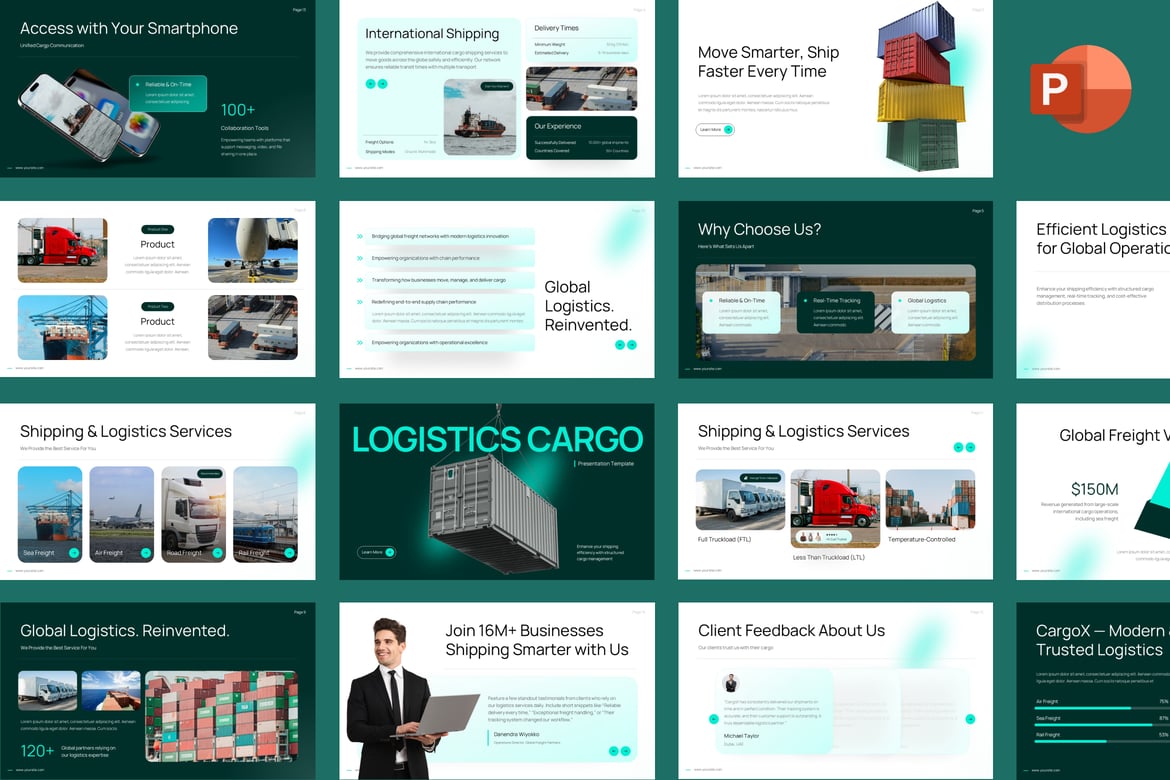Click the 120+ global partners figure
This screenshot has height=780, width=1170.
(x=37, y=751)
